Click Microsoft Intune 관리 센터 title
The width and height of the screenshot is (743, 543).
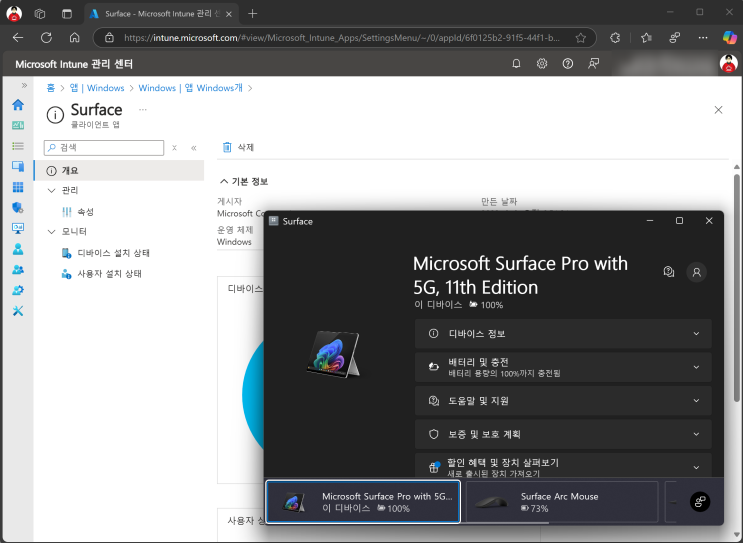click(74, 64)
